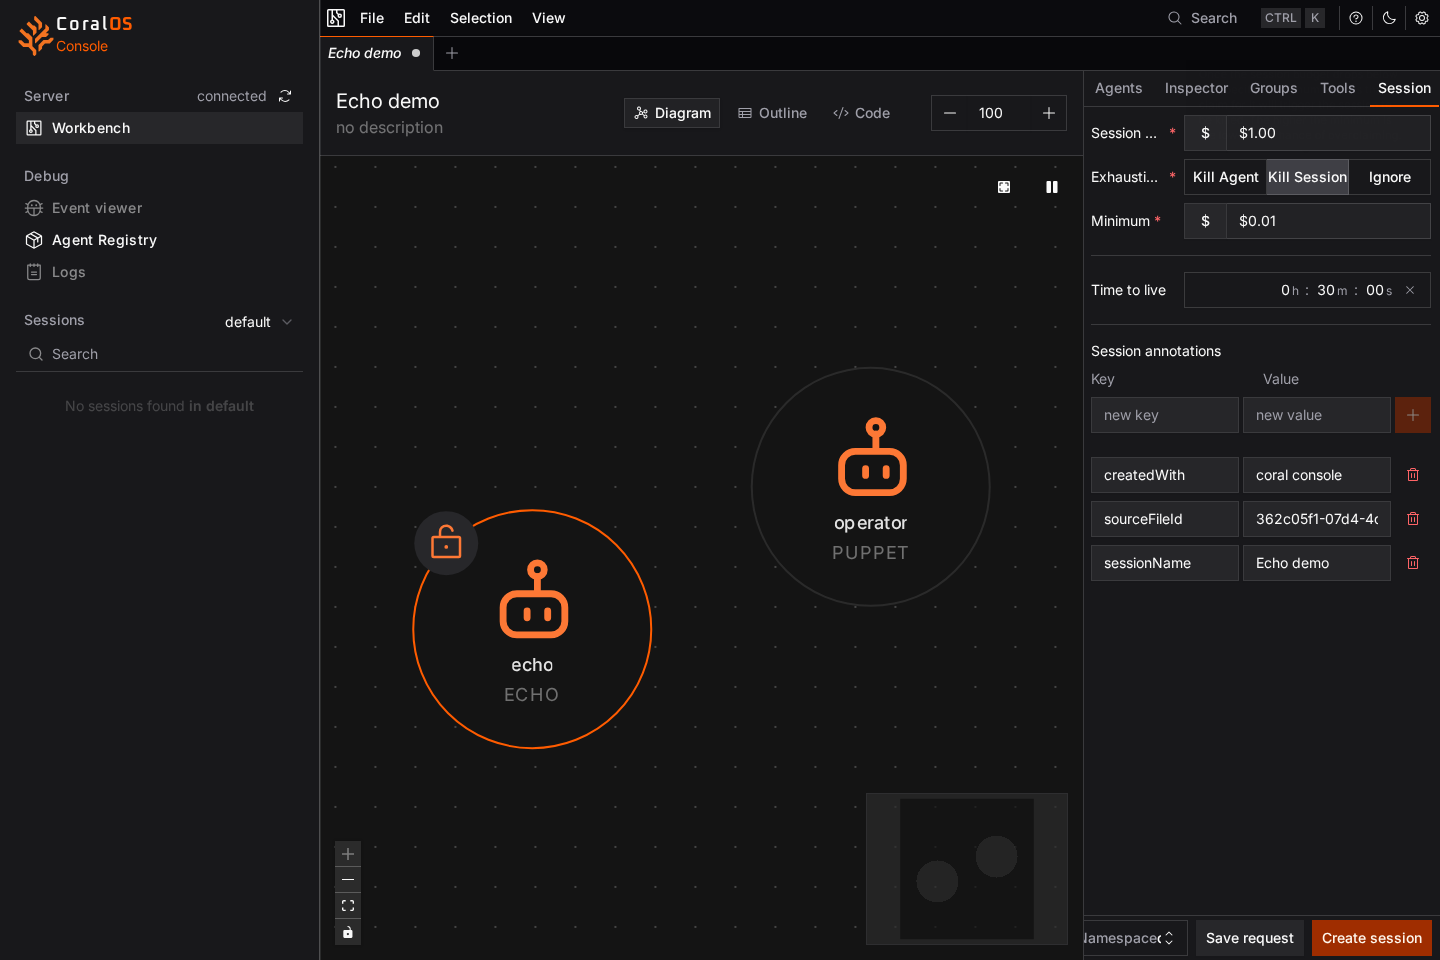Edit the sessionName key field

(1164, 563)
